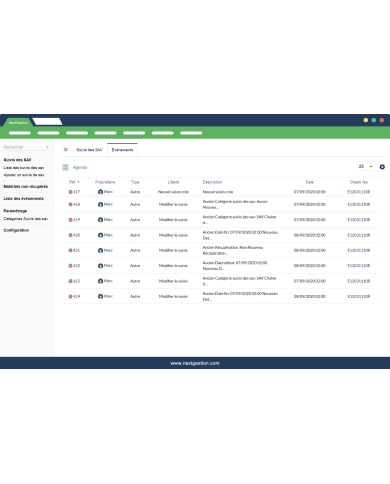The width and height of the screenshot is (390, 484).
Task: Click 'Ancien Date début' description cell
Action: click(235, 266)
